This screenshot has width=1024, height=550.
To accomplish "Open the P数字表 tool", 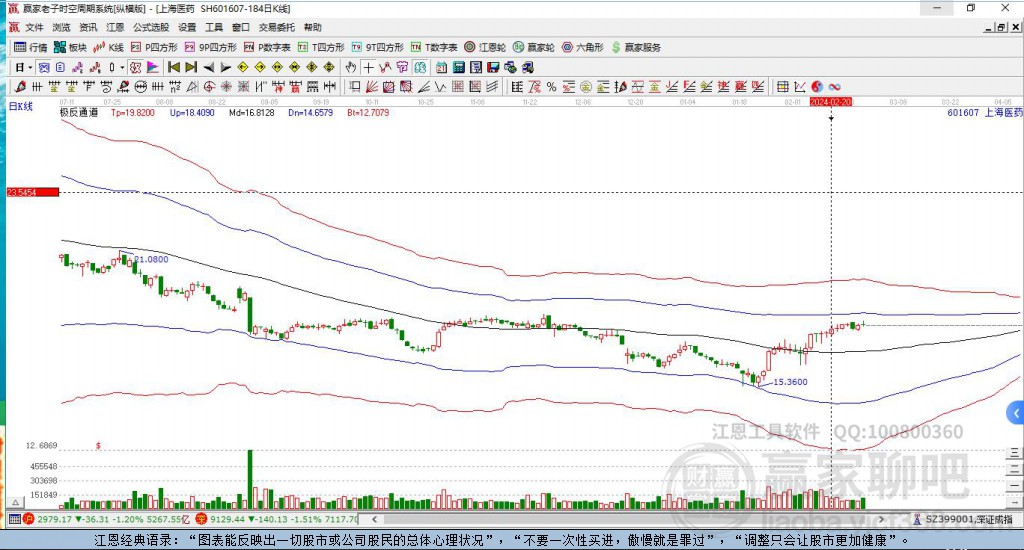I will (x=267, y=47).
